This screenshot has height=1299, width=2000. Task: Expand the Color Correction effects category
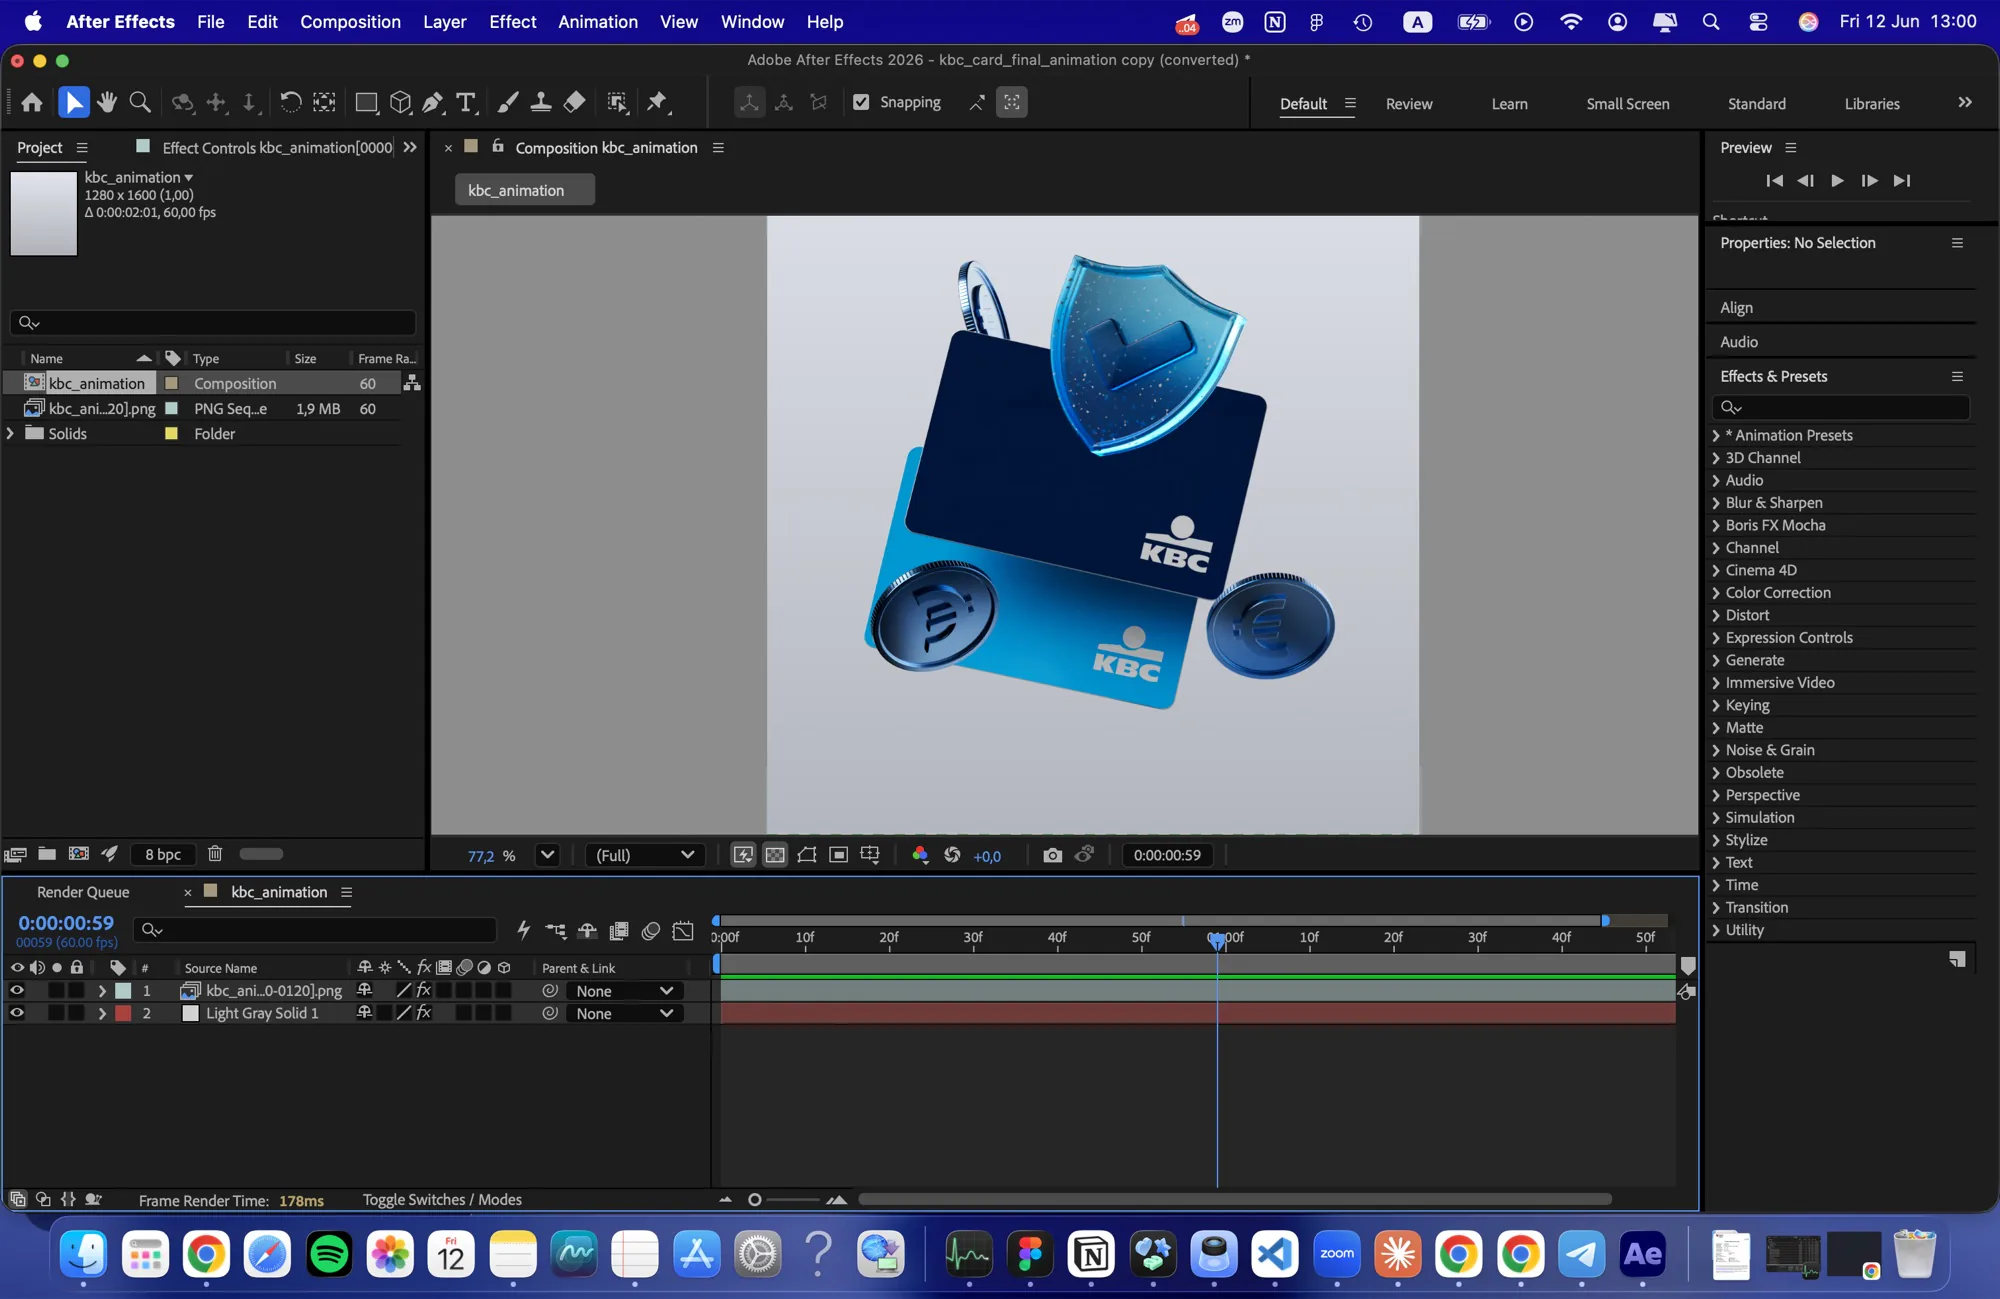point(1716,593)
